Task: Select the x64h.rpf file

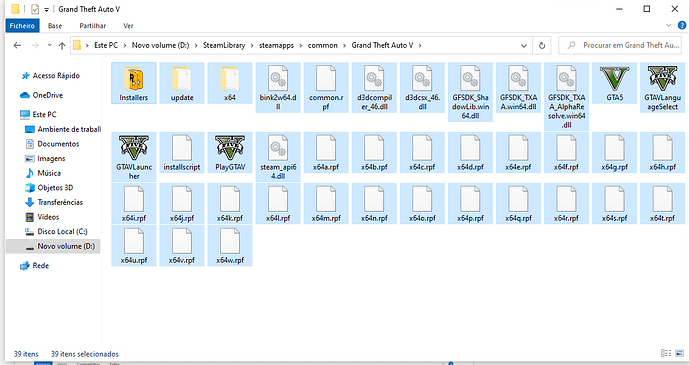Action: pos(662,153)
